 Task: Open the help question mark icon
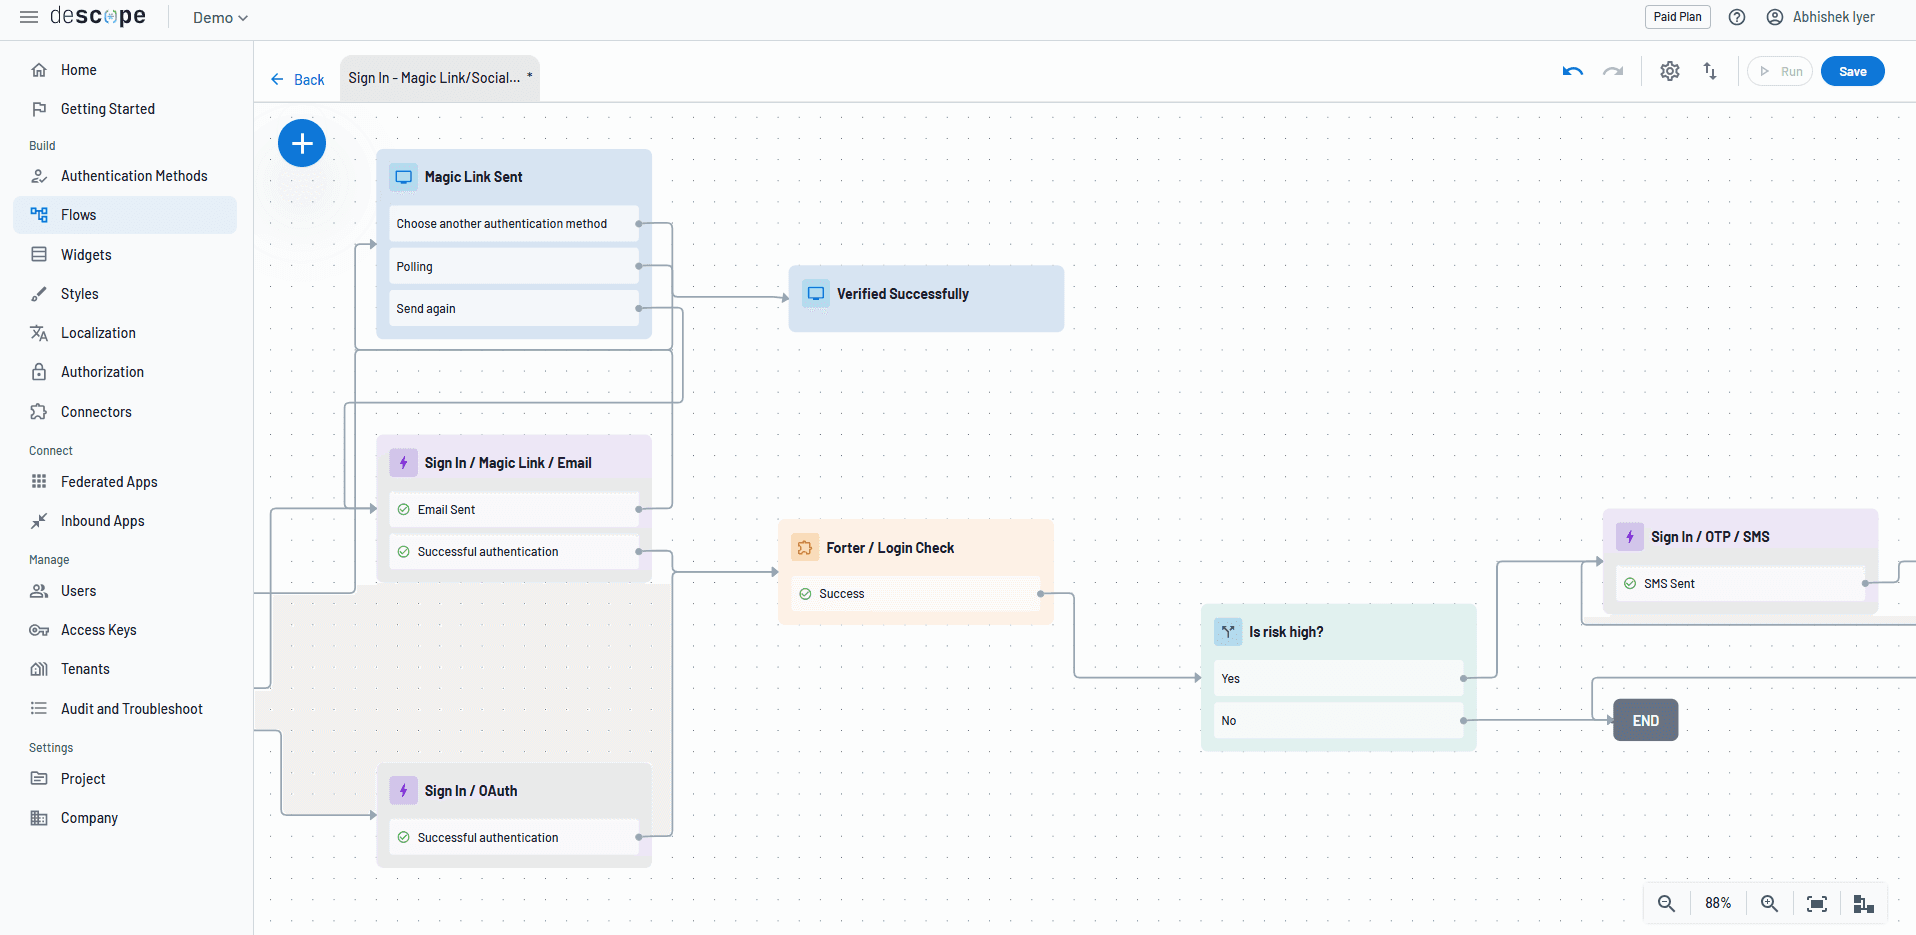(x=1737, y=17)
